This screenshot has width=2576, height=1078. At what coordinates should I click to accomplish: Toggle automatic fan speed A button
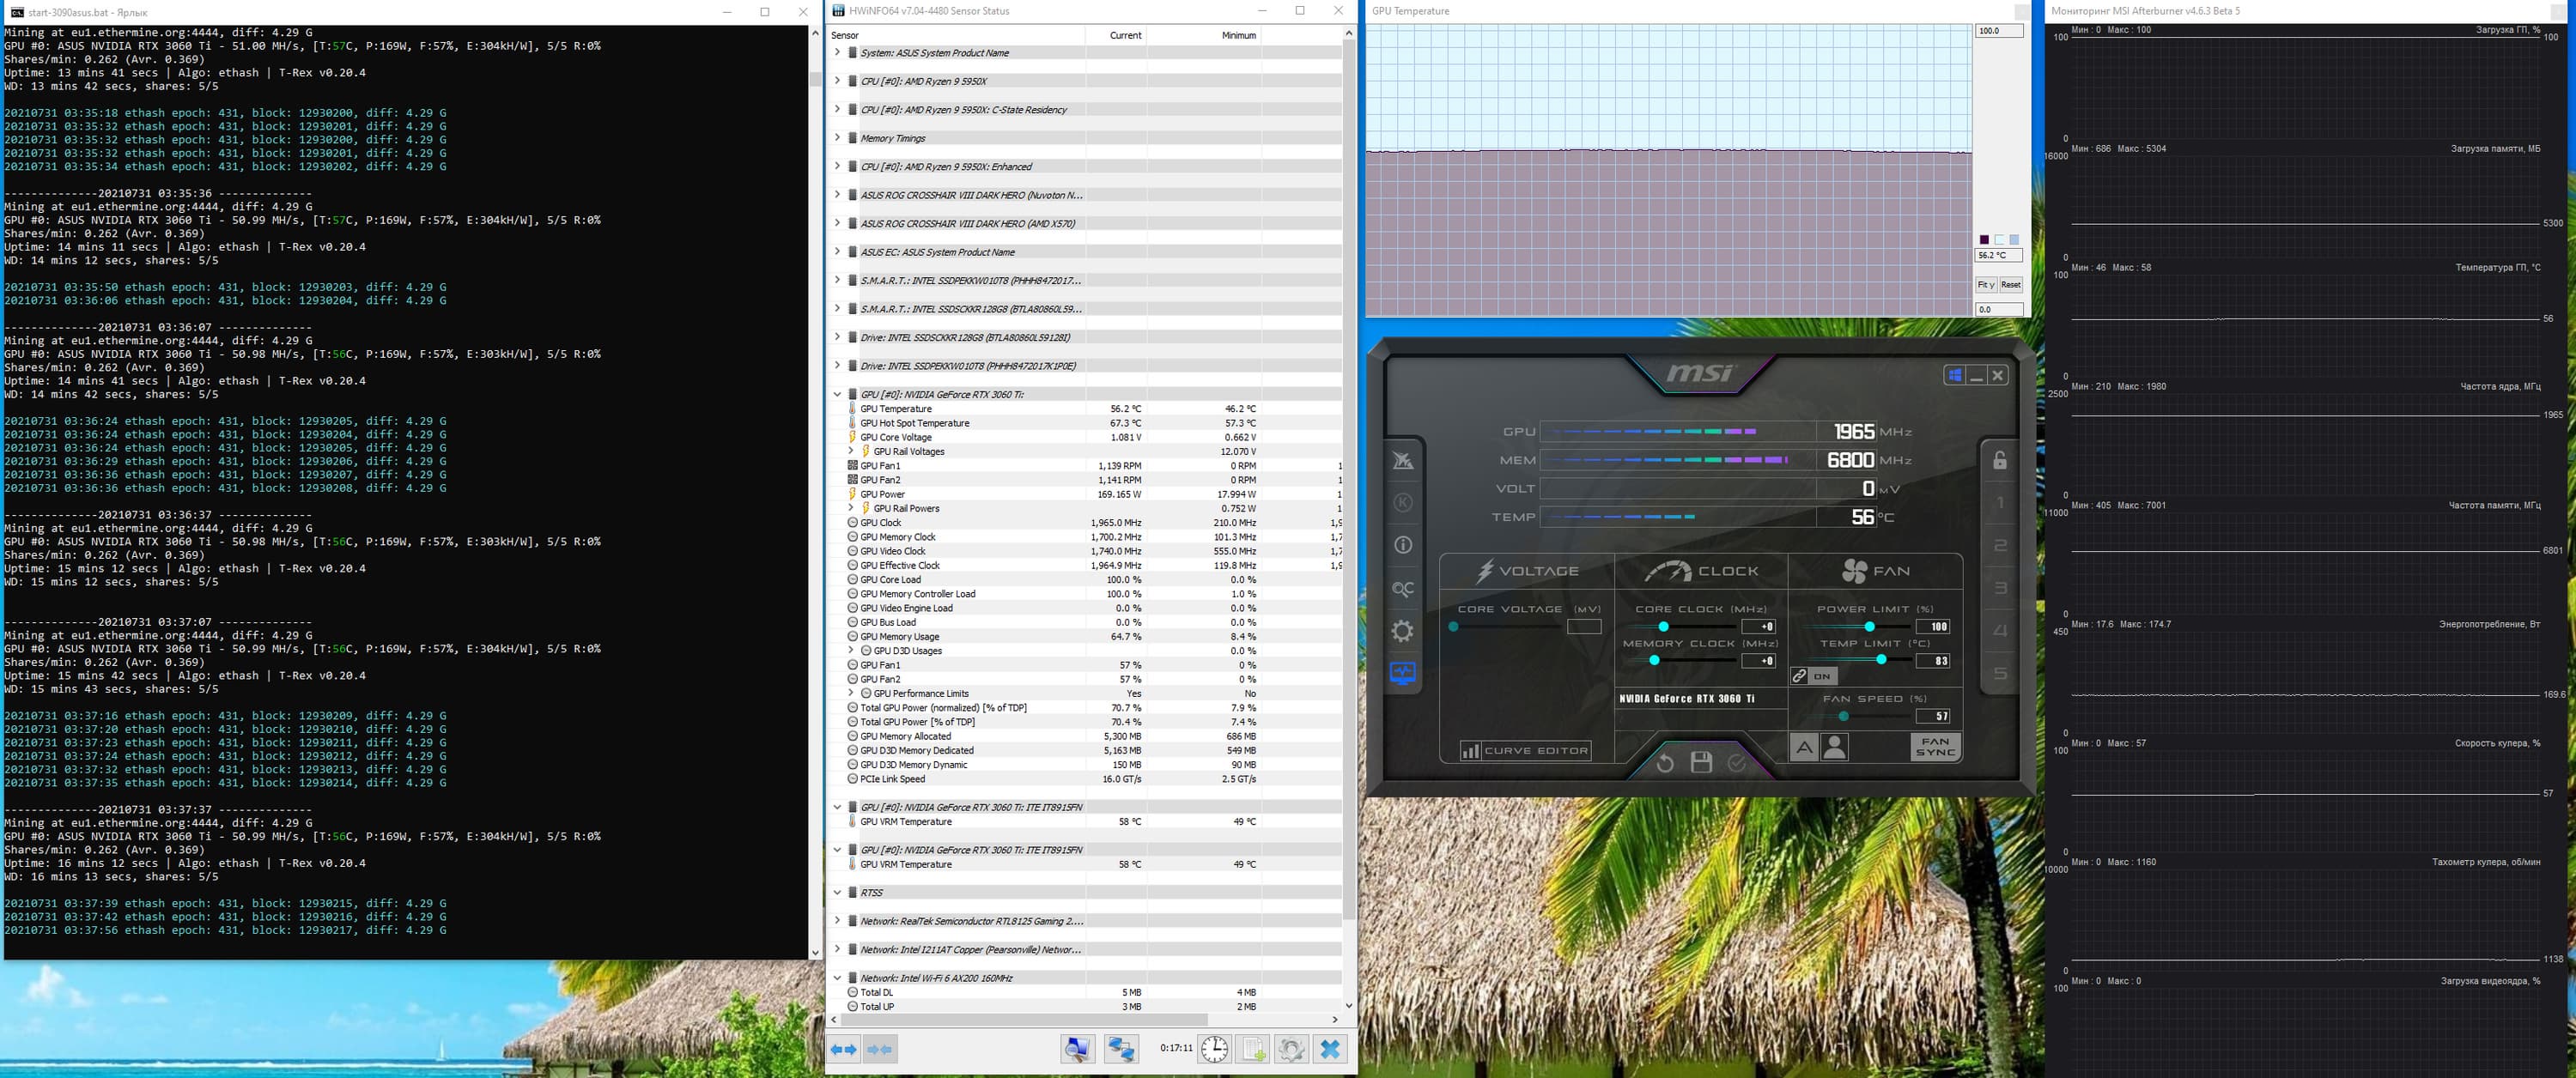point(1803,747)
